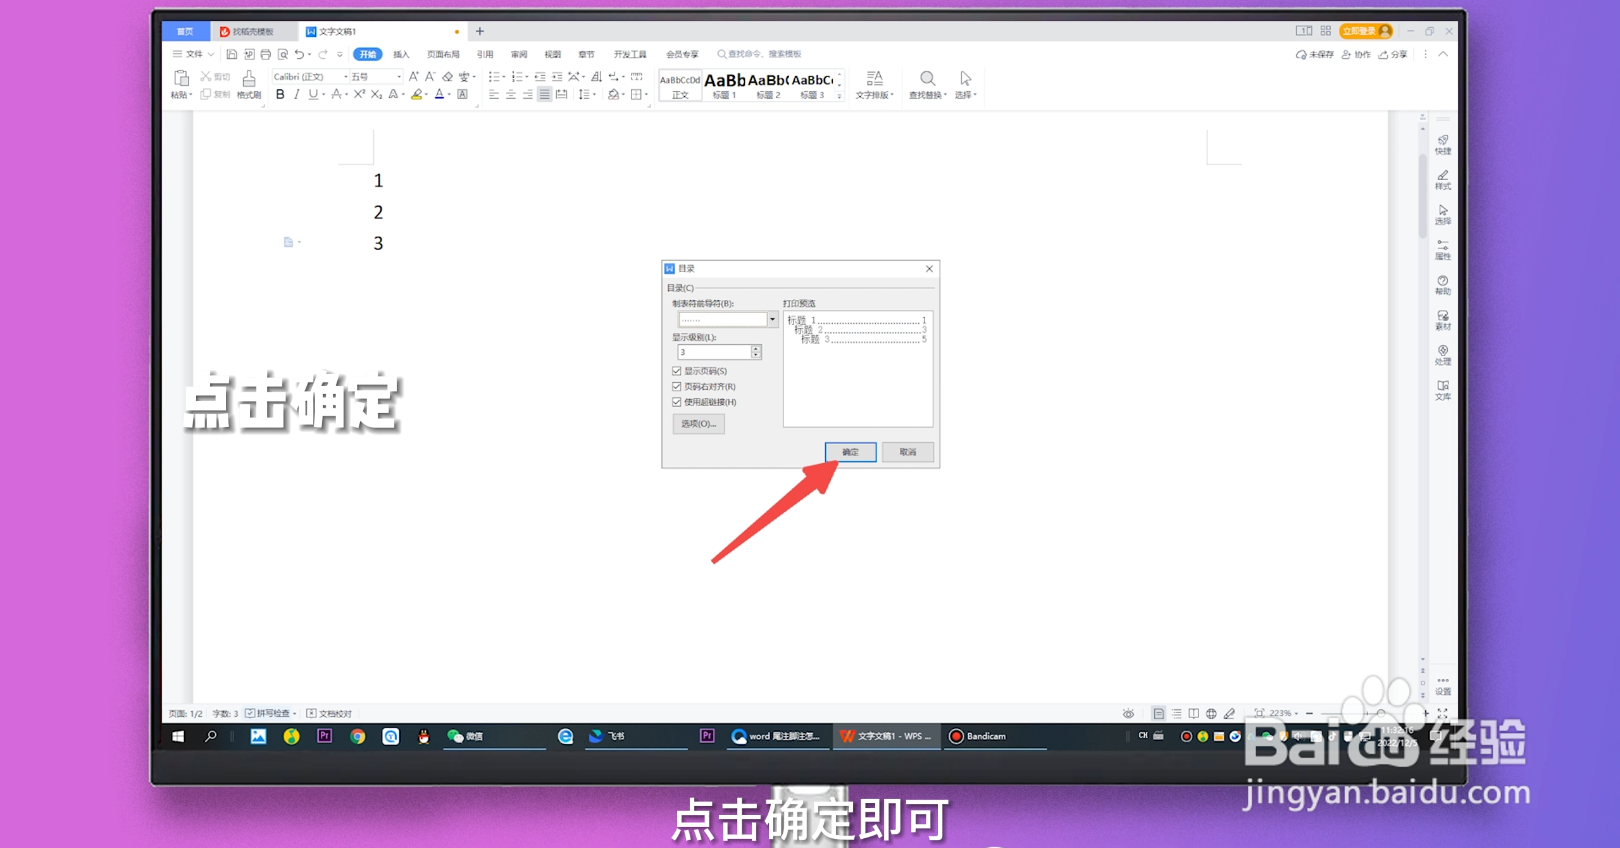The width and height of the screenshot is (1620, 848).
Task: Uncheck the 显示页码(S) checkbox
Action: point(677,371)
